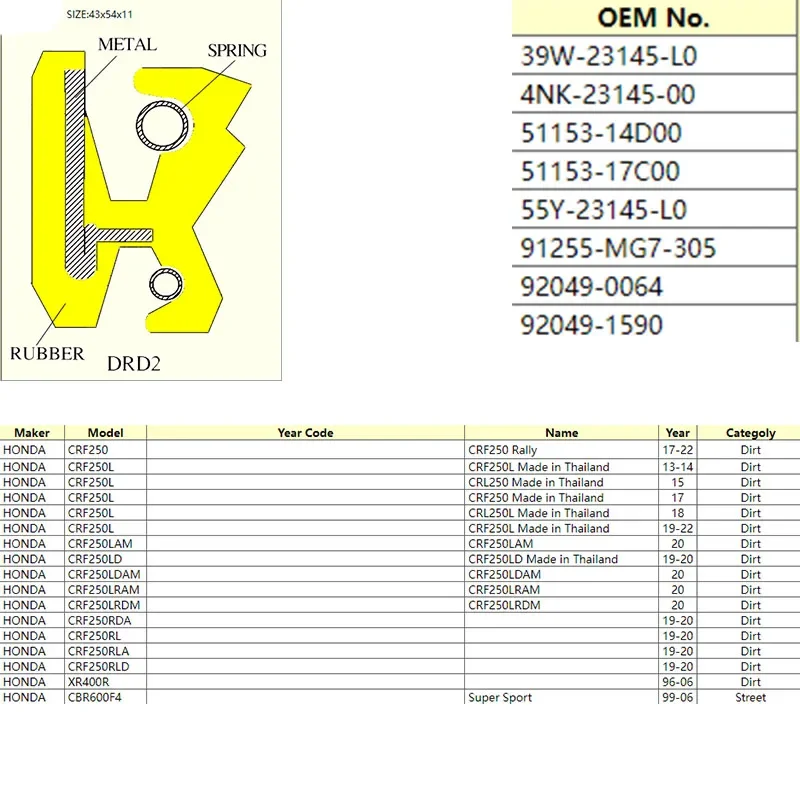This screenshot has height=800, width=800.
Task: Select the CRF250LAM model cell
Action: (x=106, y=543)
